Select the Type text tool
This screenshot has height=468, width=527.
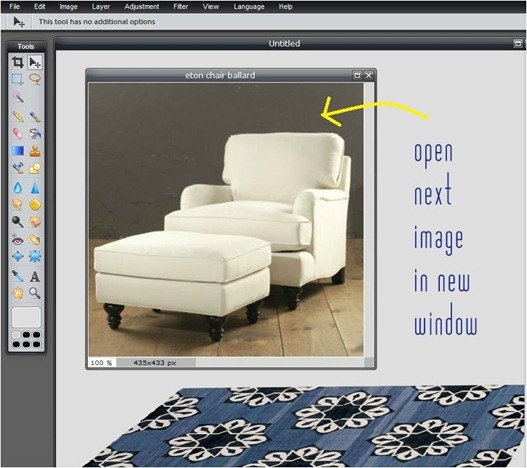pos(35,276)
